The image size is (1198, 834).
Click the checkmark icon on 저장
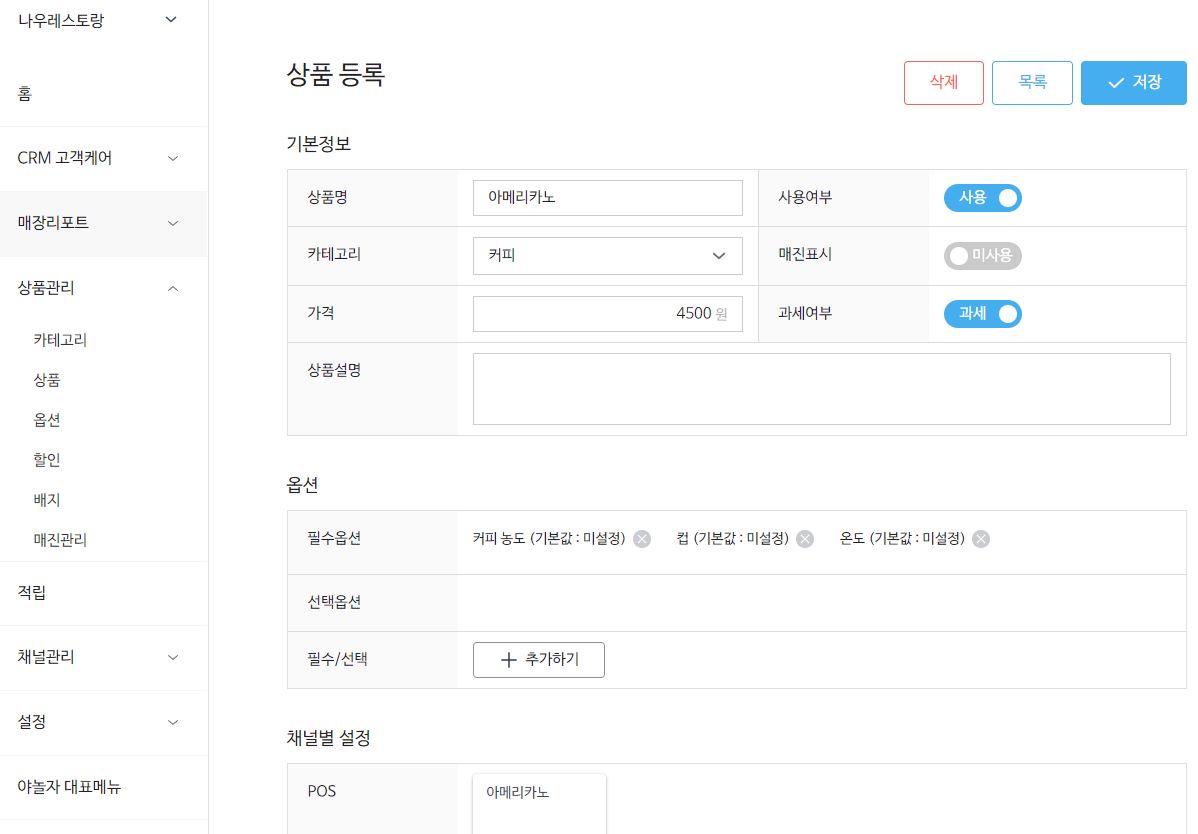coord(1115,82)
